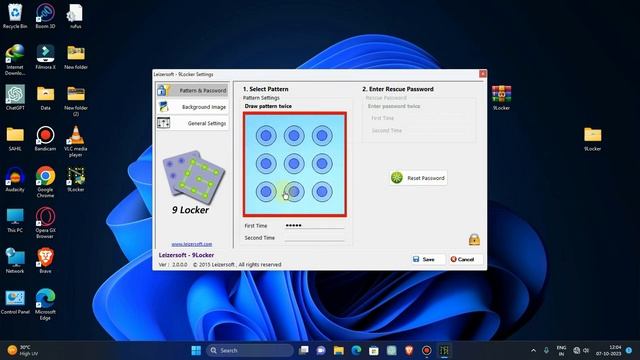Select the top-right pattern dot
Image resolution: width=640 pixels, height=360 pixels.
pos(322,136)
